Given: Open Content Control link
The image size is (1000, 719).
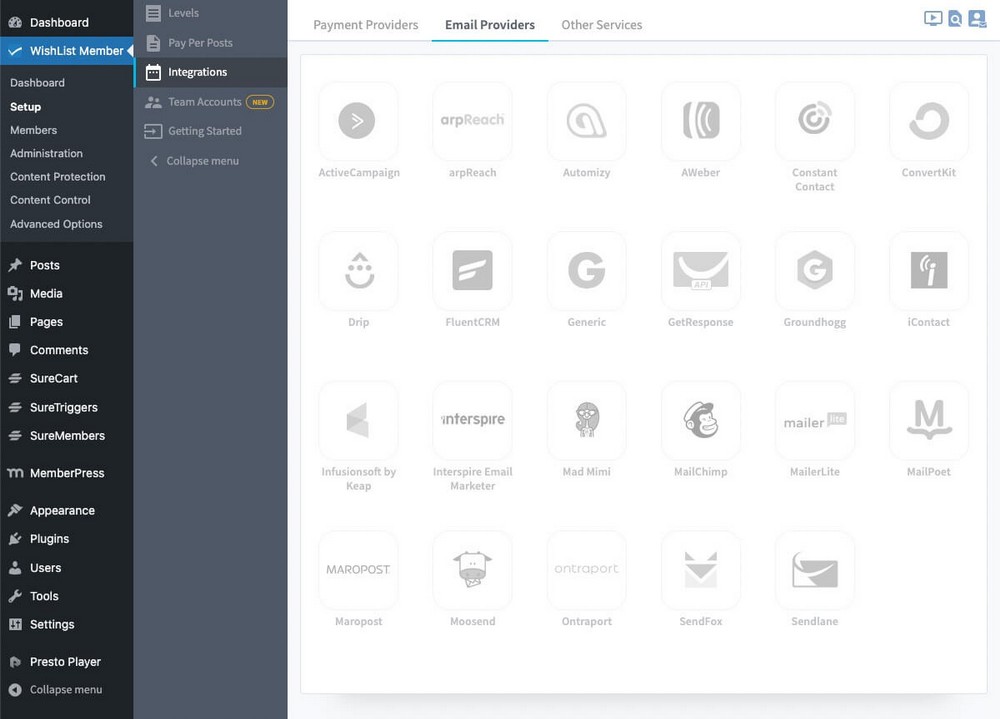Looking at the screenshot, I should [x=50, y=200].
